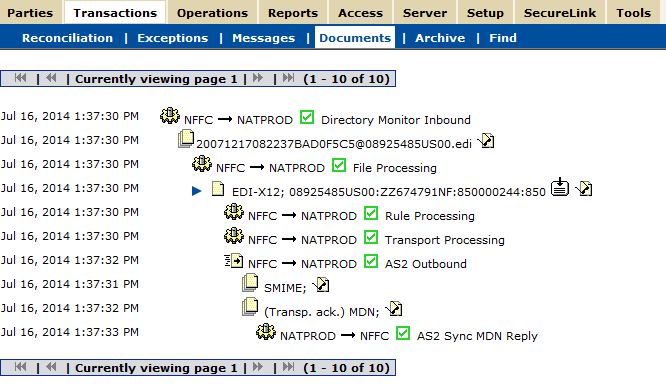Click green check beside Transport Processing

click(x=371, y=237)
